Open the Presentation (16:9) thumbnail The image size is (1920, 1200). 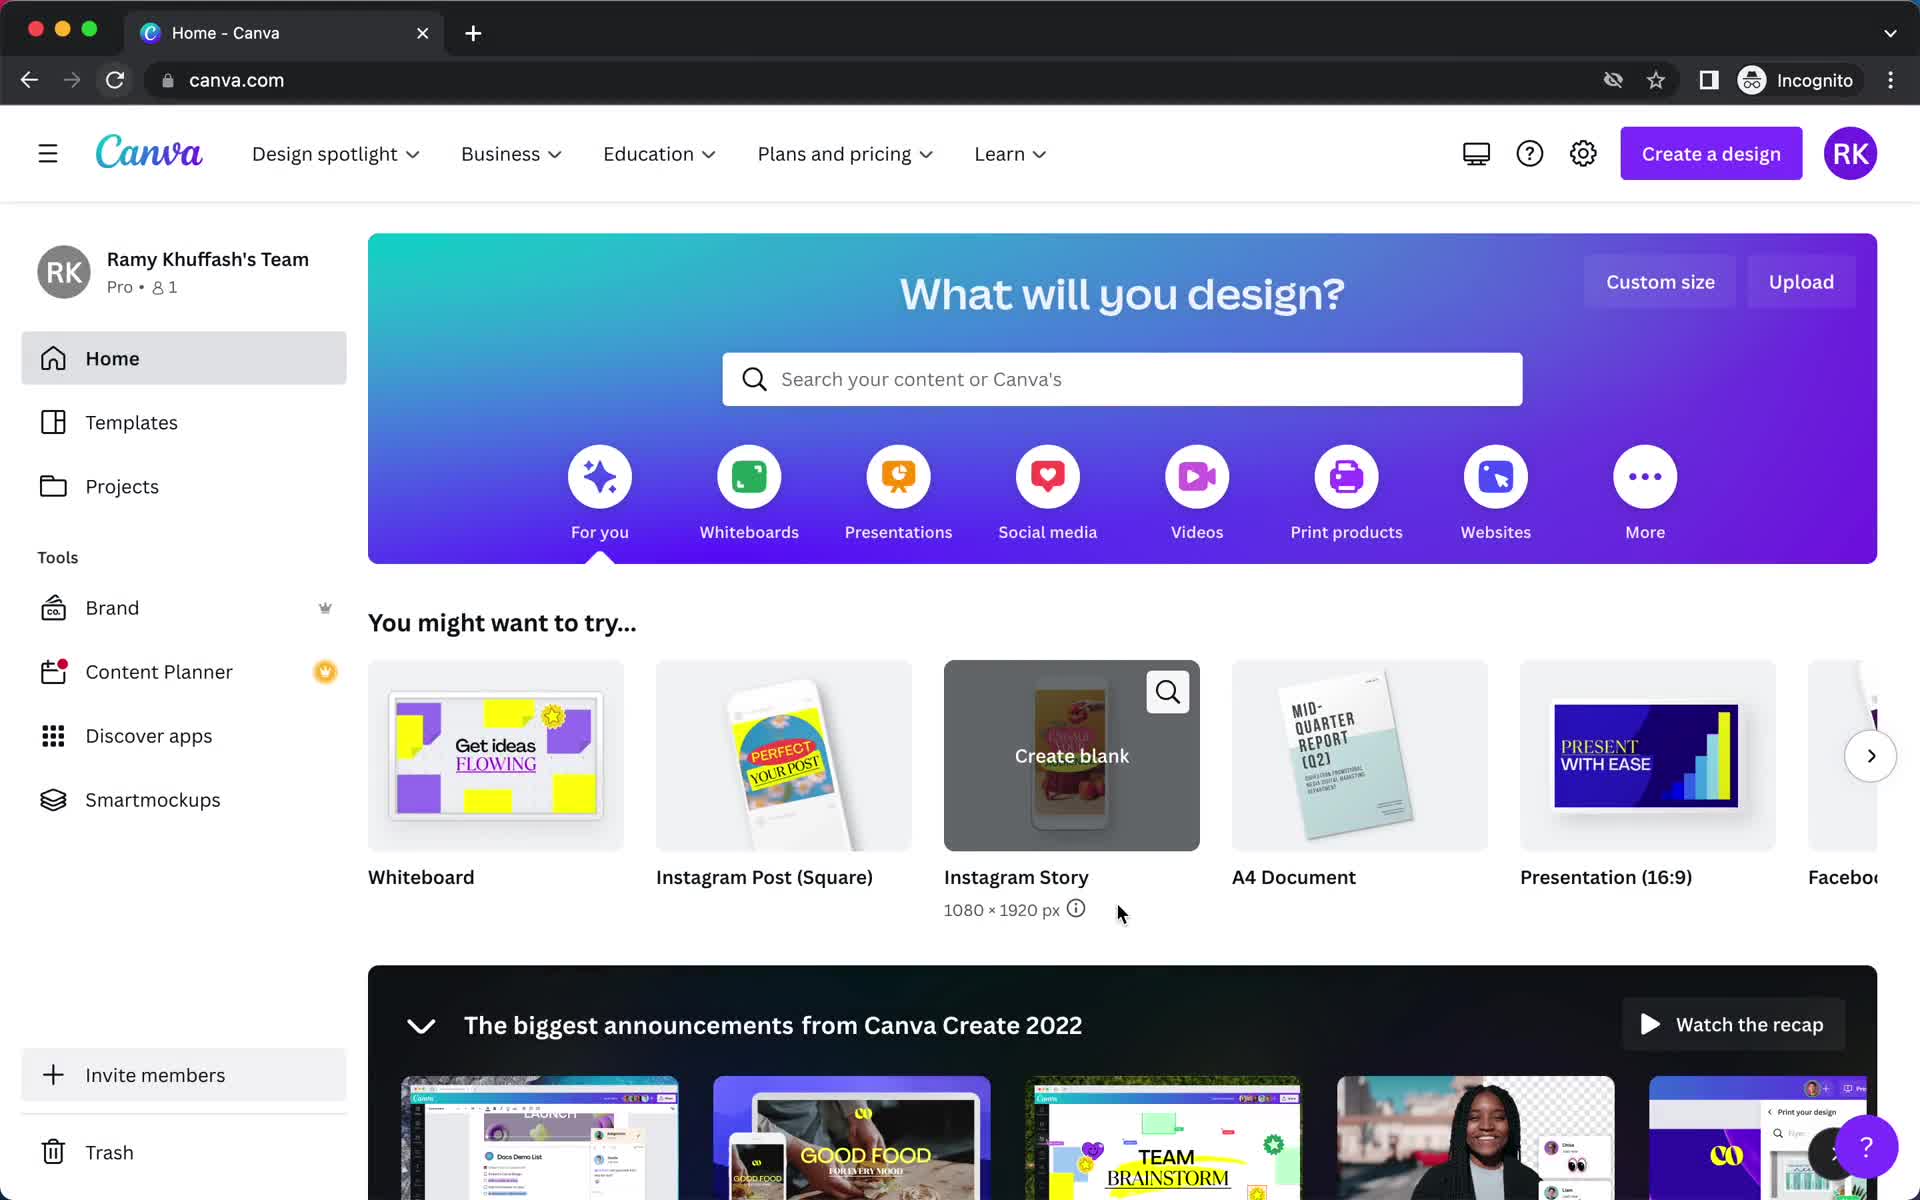pyautogui.click(x=1648, y=756)
